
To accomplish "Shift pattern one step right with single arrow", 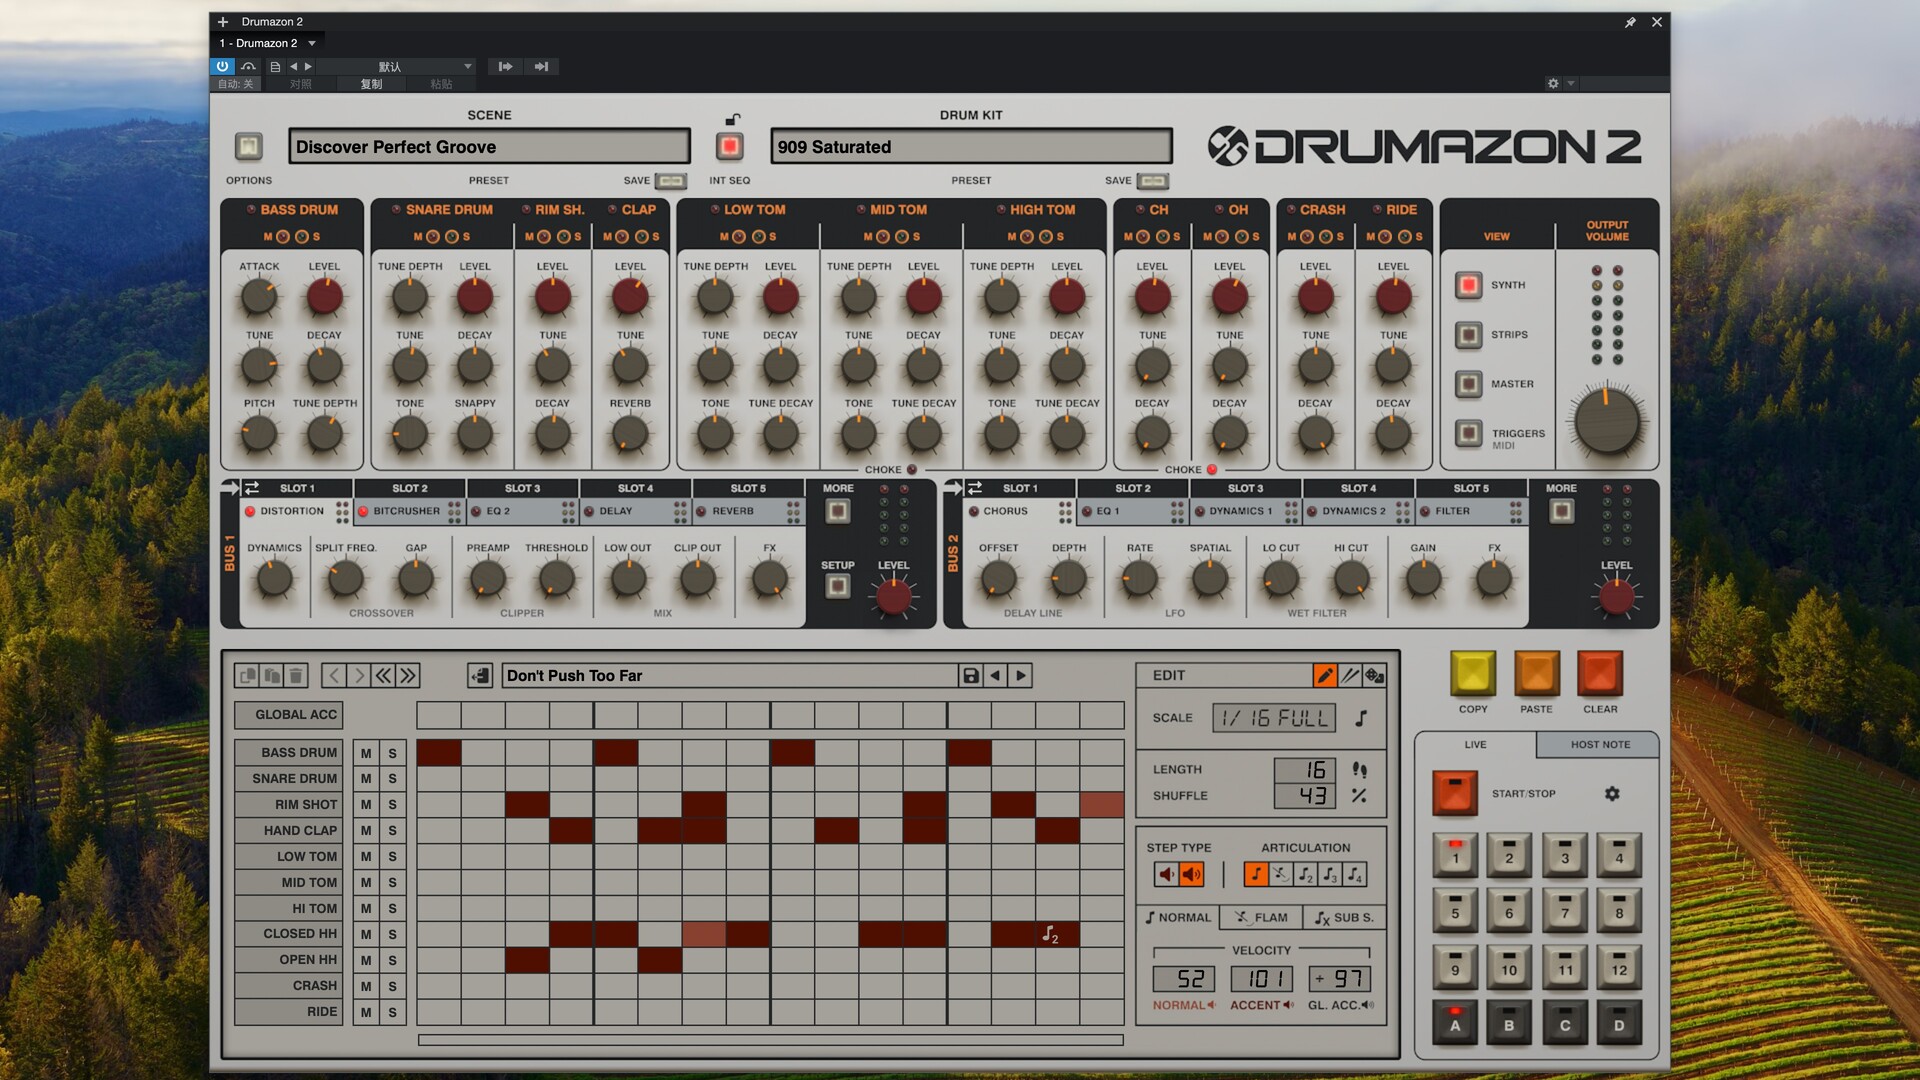I will click(359, 676).
